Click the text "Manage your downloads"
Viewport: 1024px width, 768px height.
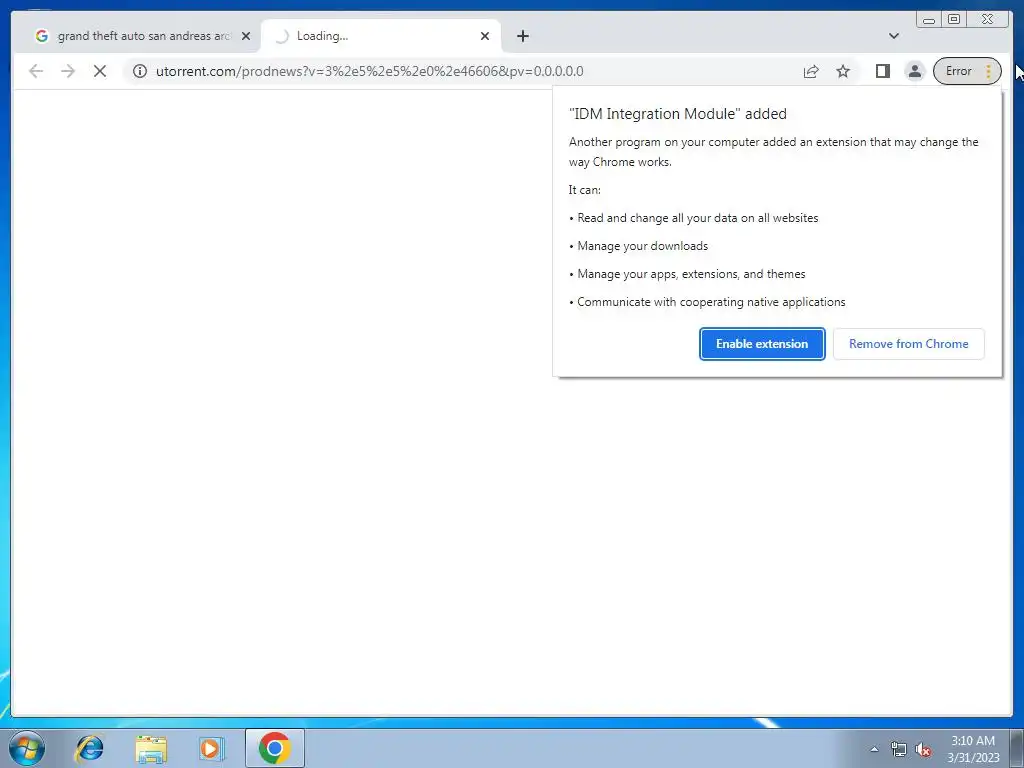click(x=643, y=246)
